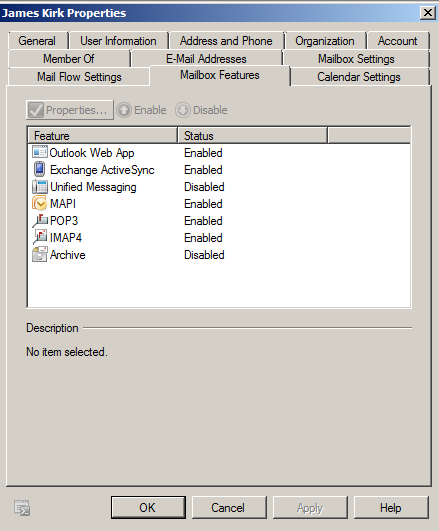Switch to the Member Of tab

[x=69, y=59]
